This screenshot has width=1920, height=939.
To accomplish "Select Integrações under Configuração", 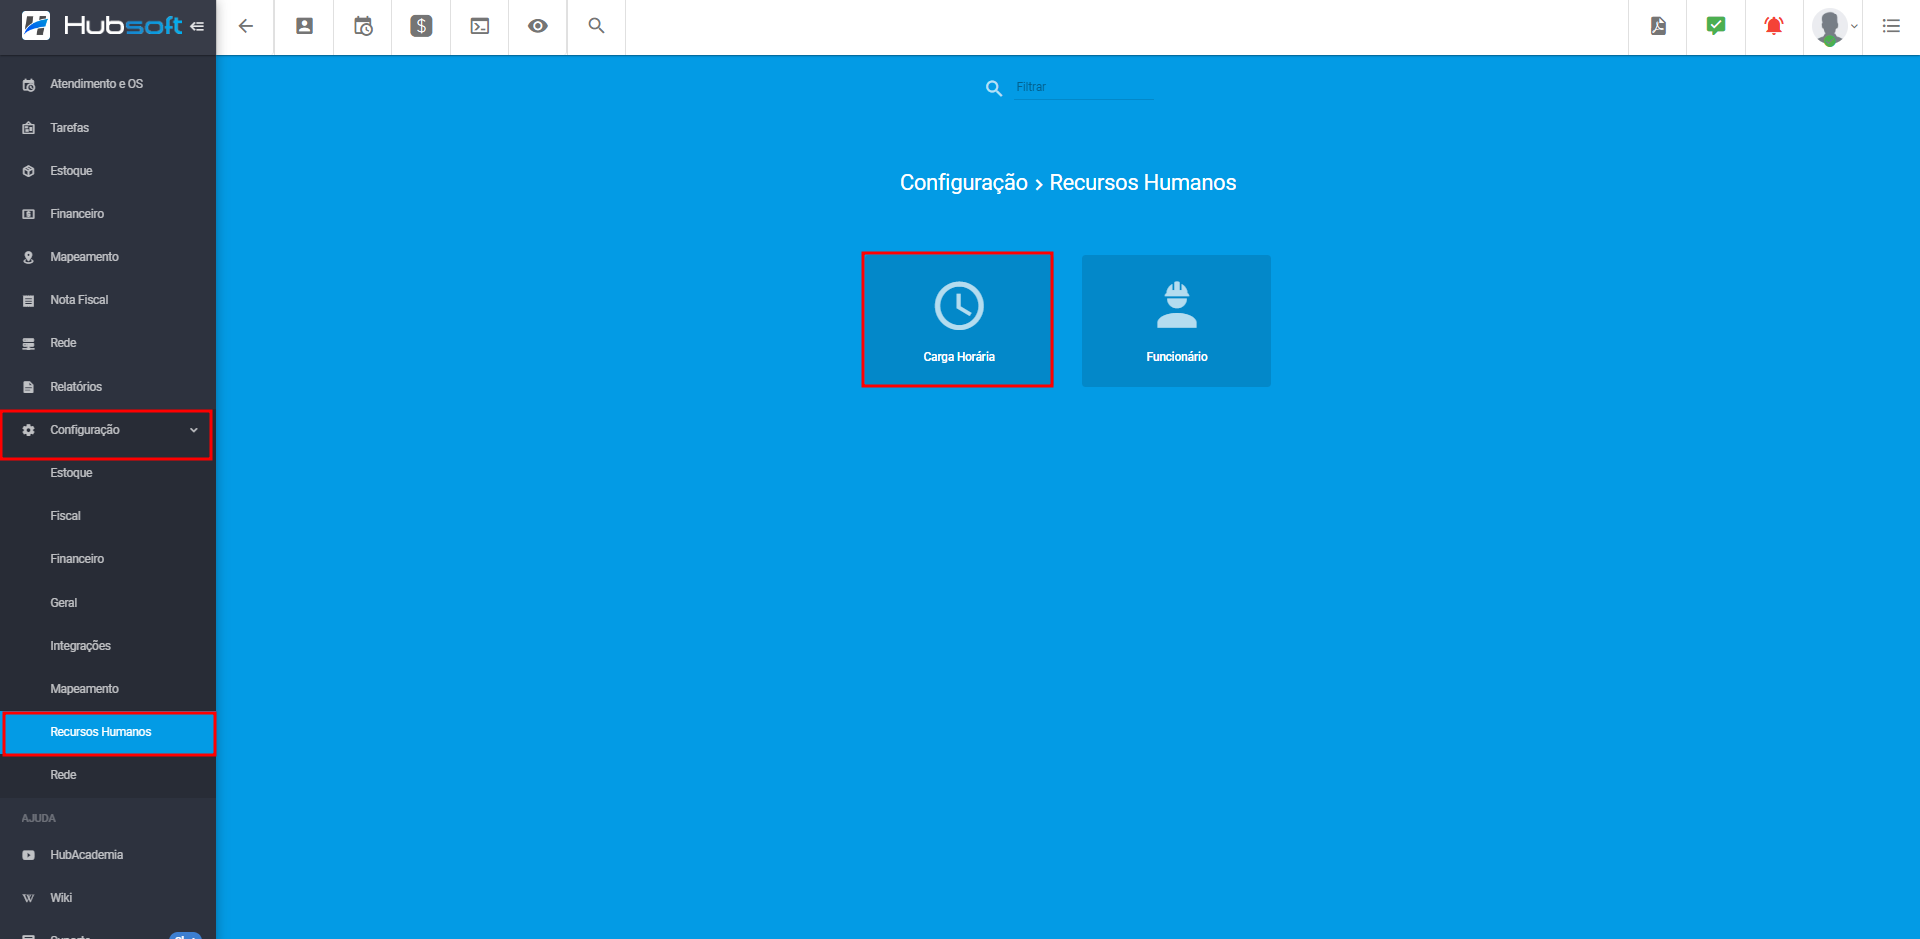I will pyautogui.click(x=108, y=646).
